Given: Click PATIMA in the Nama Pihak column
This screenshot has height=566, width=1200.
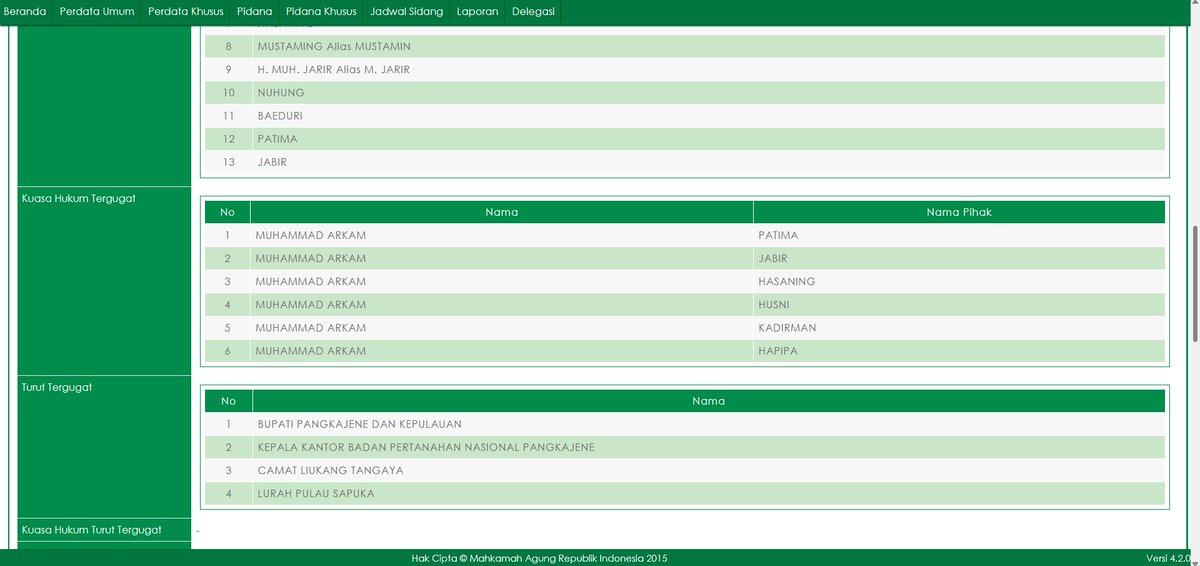Looking at the screenshot, I should point(778,236).
